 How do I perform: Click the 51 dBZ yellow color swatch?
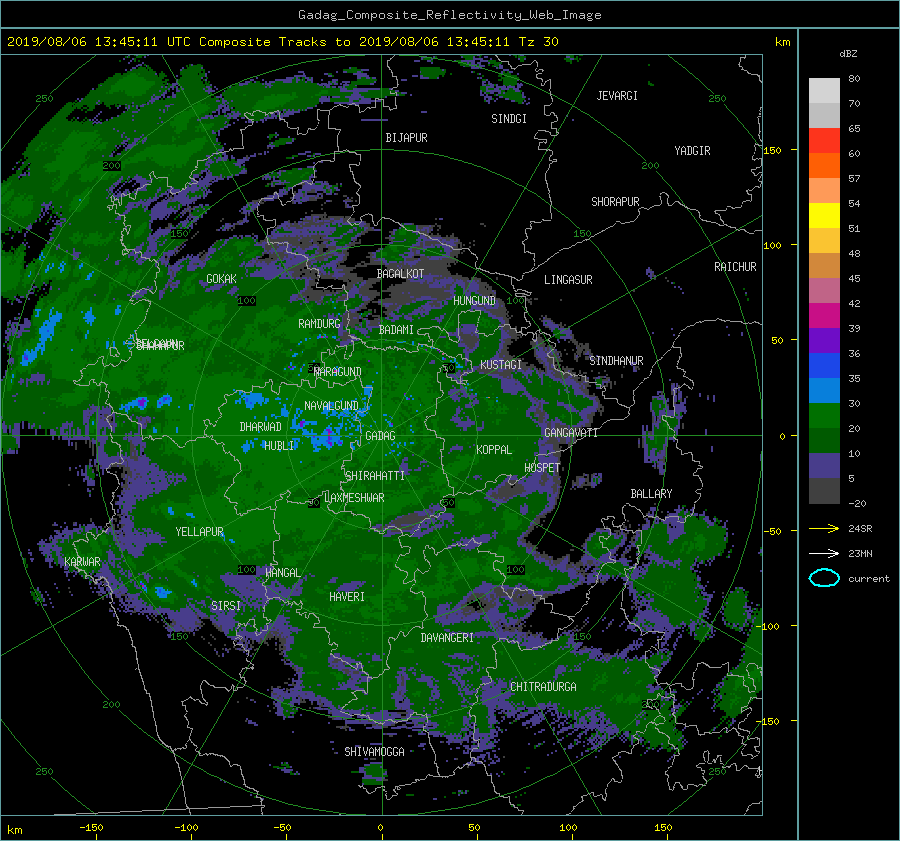coord(824,216)
